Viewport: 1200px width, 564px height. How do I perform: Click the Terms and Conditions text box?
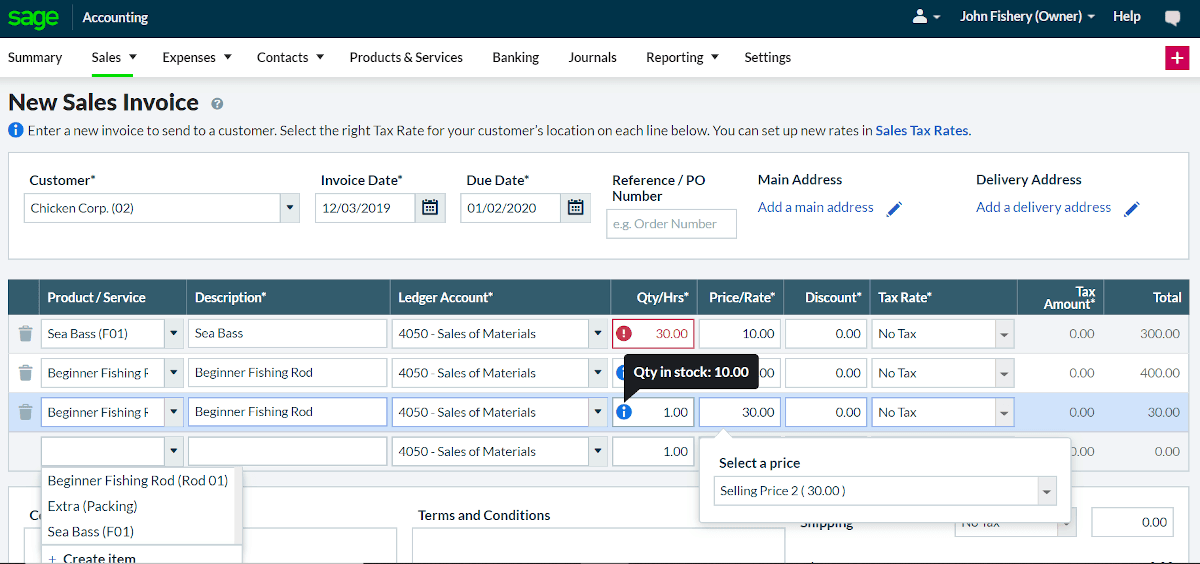click(598, 546)
